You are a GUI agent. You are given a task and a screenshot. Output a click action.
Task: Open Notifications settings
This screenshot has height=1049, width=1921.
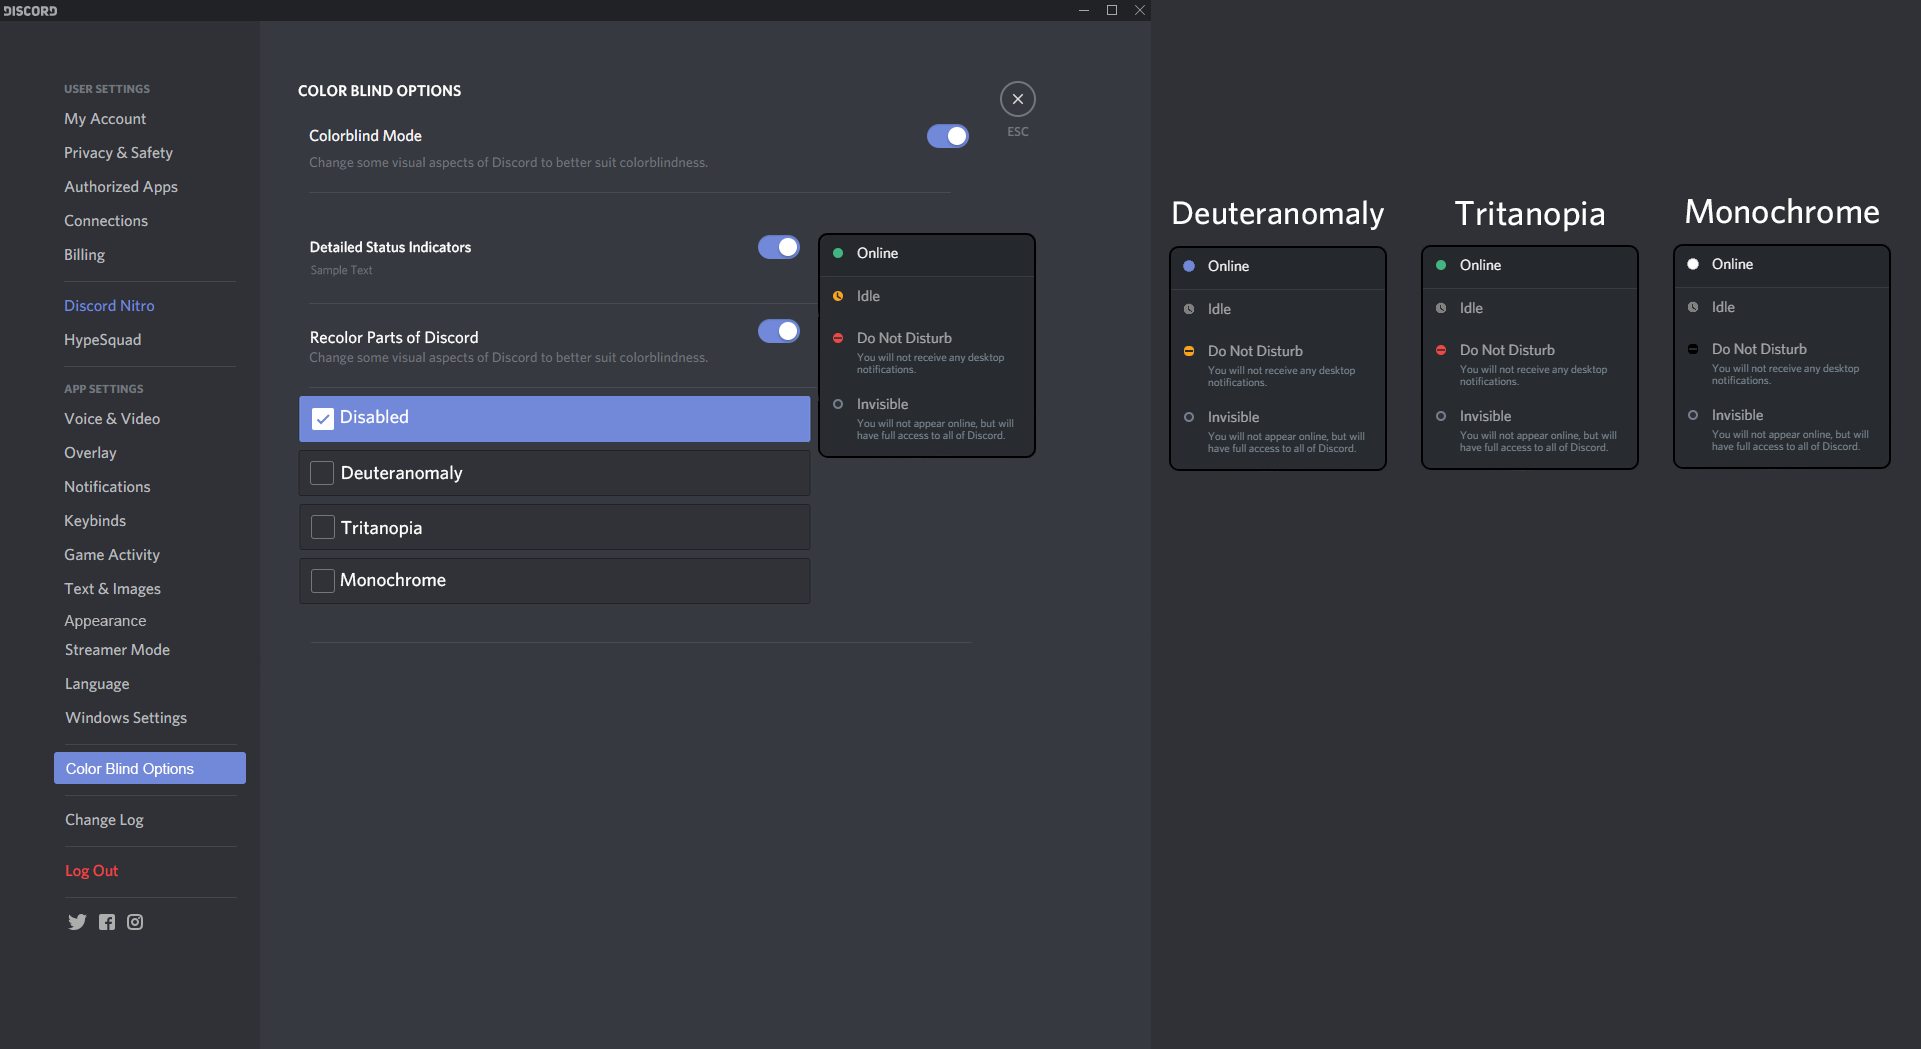coord(107,487)
